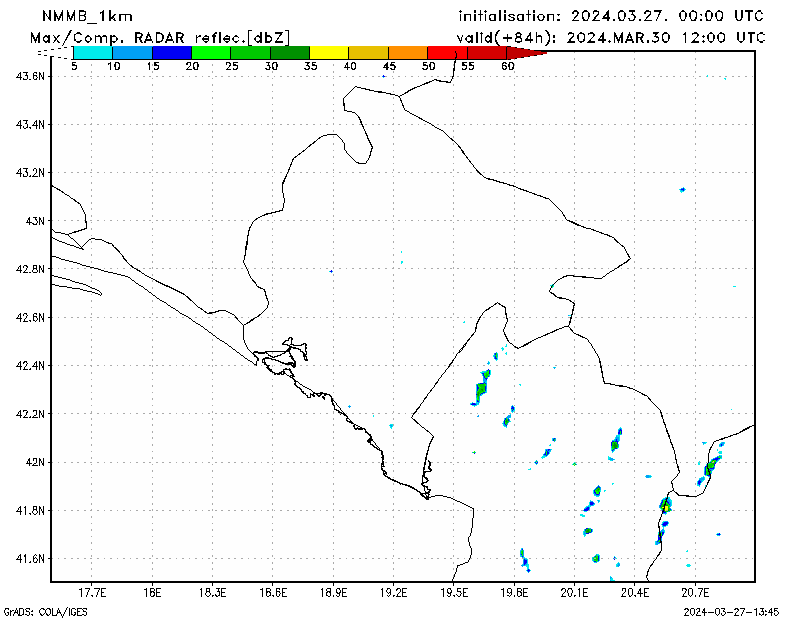Click the dark blue 15-20 dBZ swatch
This screenshot has height=618, width=800.
pyautogui.click(x=172, y=53)
